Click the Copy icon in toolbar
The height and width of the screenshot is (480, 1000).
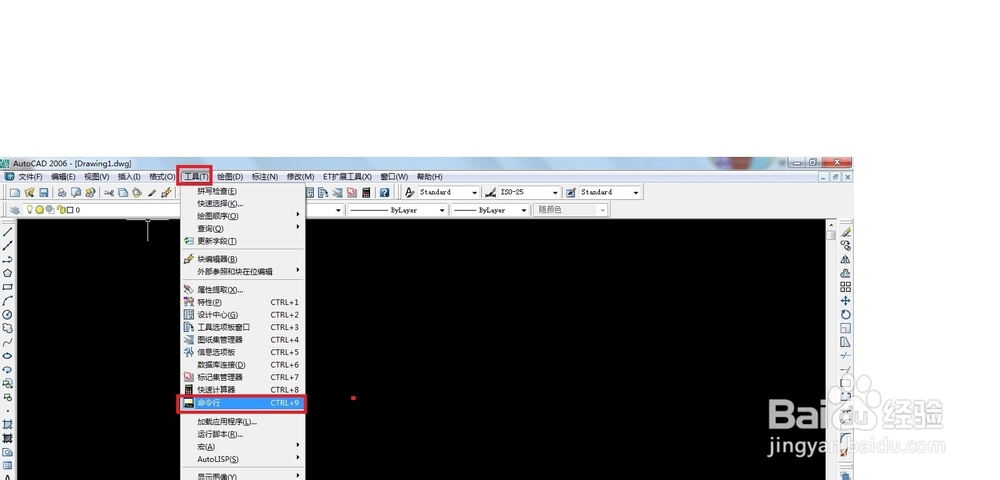pyautogui.click(x=123, y=193)
